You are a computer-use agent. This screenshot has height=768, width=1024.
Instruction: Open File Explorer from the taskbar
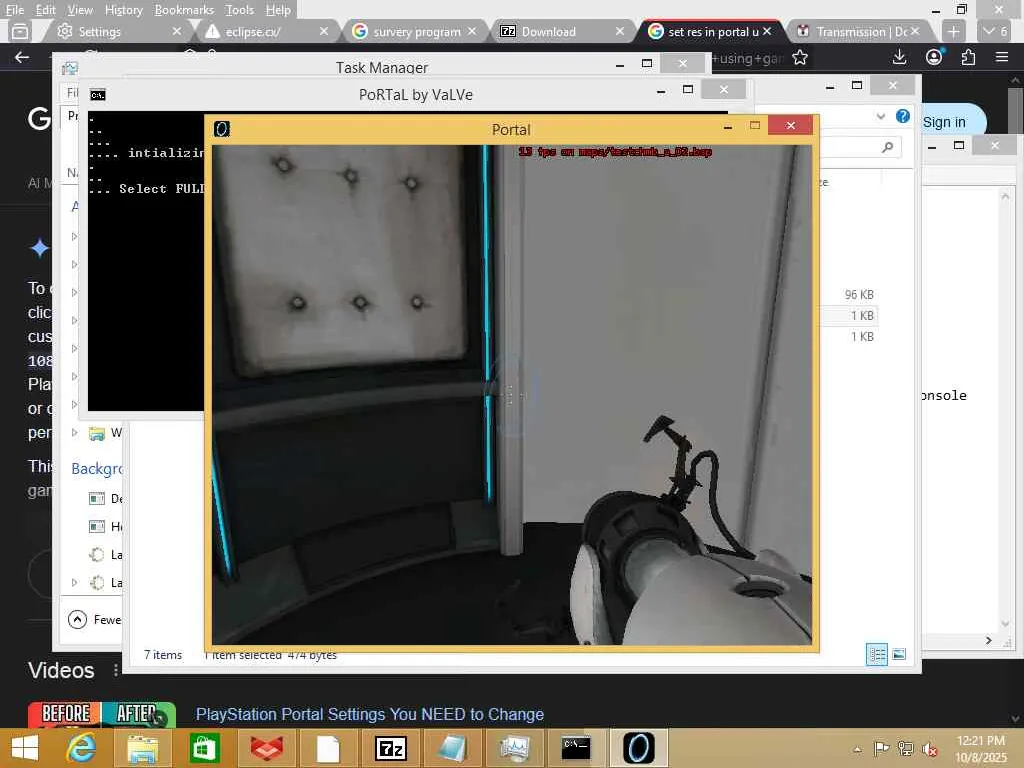(x=142, y=748)
